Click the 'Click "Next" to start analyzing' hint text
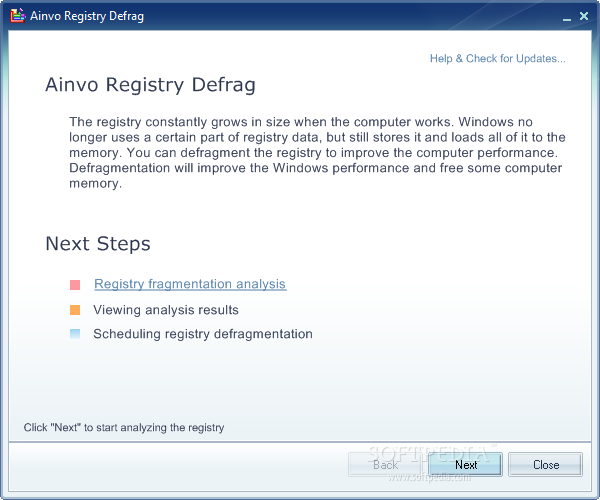This screenshot has width=600, height=500. click(124, 427)
